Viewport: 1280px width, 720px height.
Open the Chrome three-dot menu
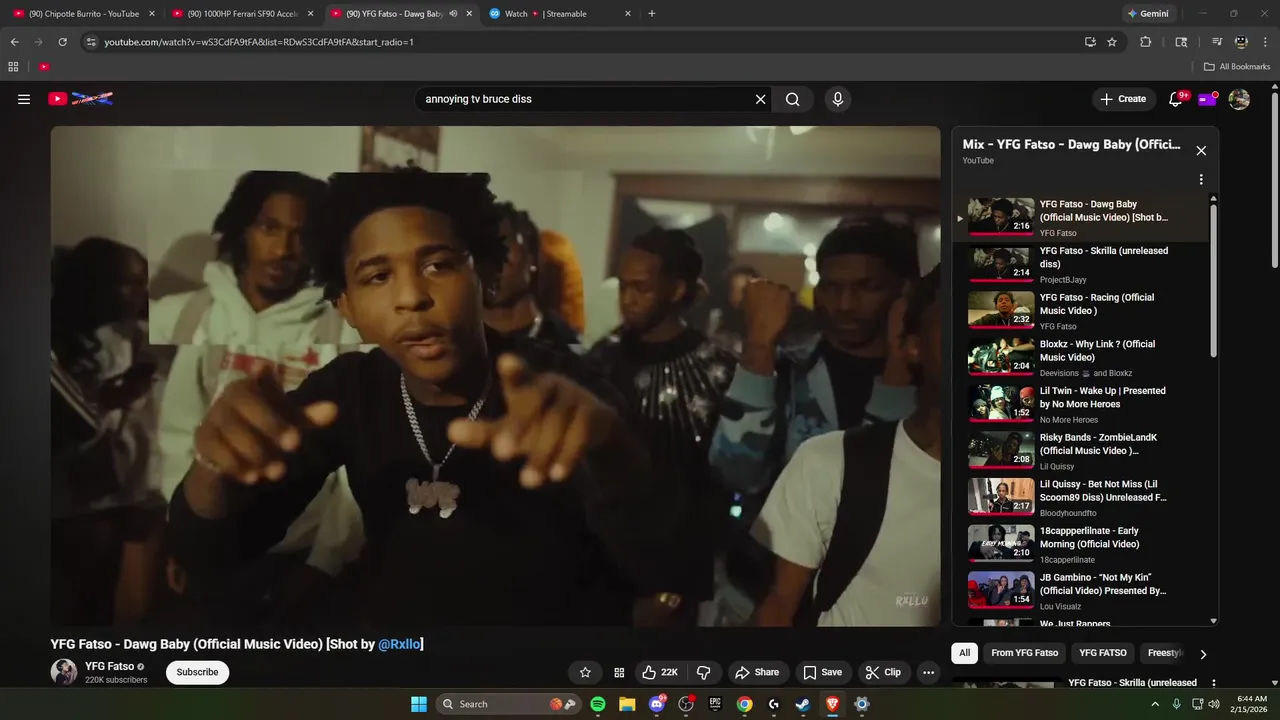point(1265,42)
